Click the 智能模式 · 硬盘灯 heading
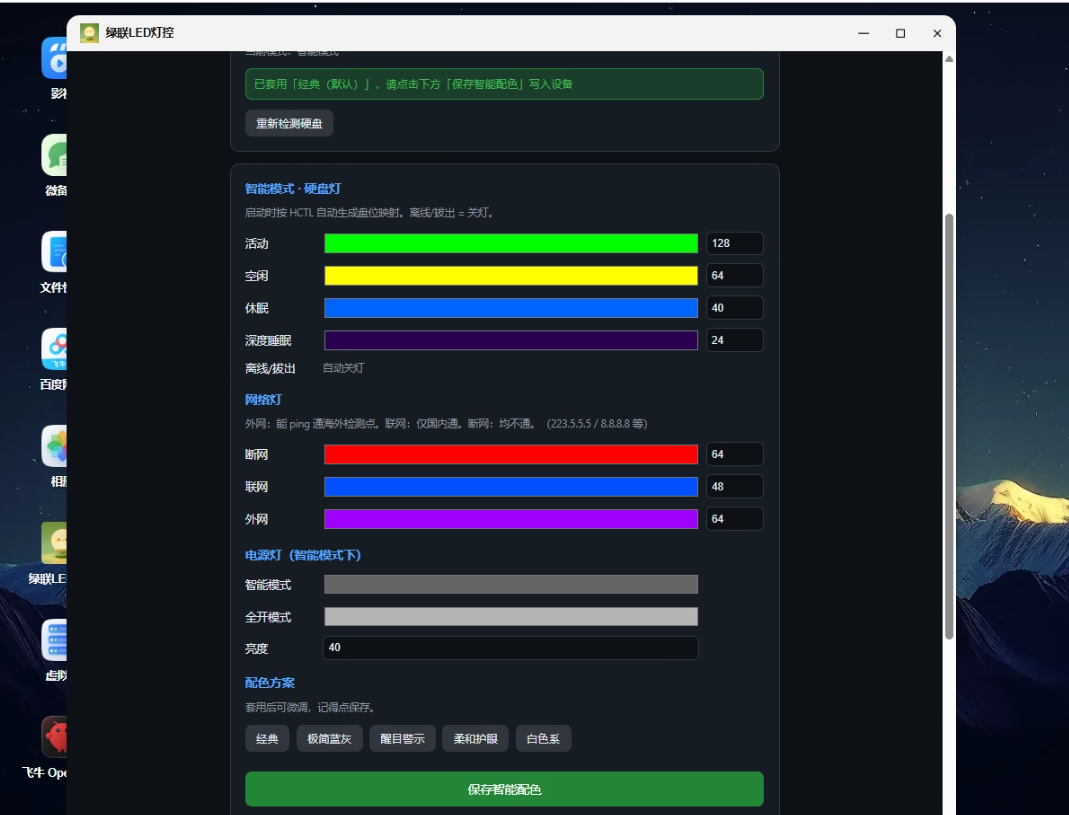Image resolution: width=1069 pixels, height=815 pixels. 293,189
